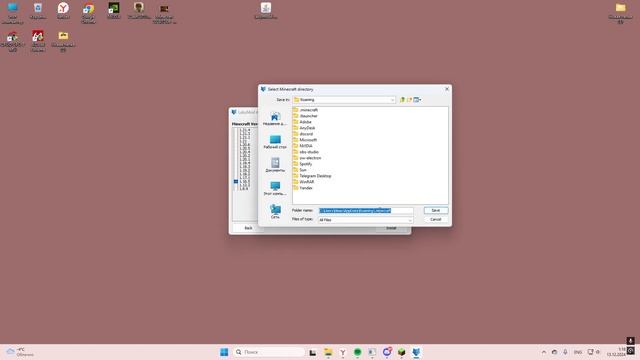Click the Create New Folder icon

[409, 100]
